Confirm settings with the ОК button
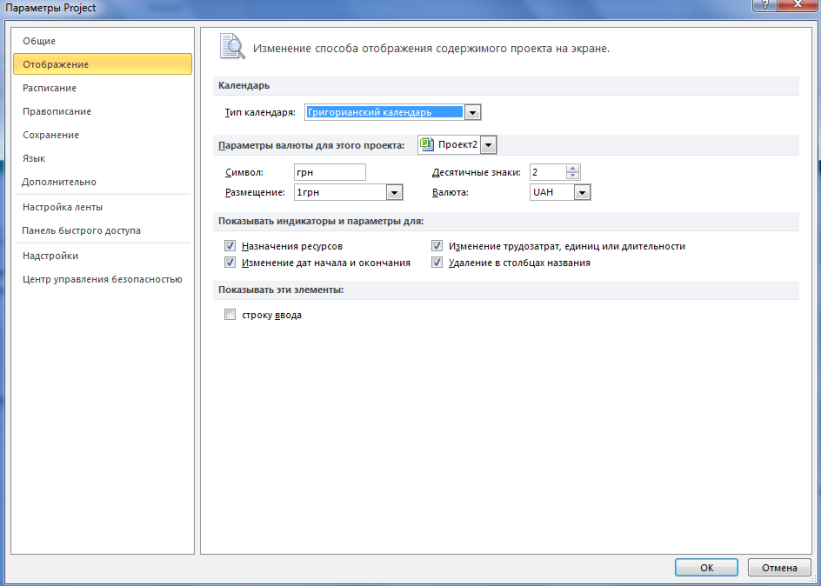This screenshot has height=586, width=821. (706, 567)
